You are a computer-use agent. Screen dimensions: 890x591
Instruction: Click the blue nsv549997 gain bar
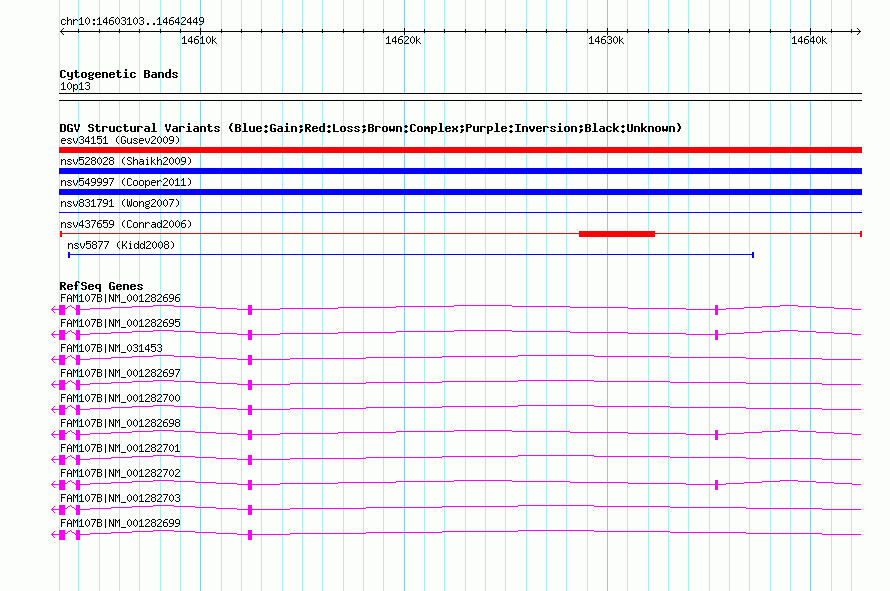(460, 192)
